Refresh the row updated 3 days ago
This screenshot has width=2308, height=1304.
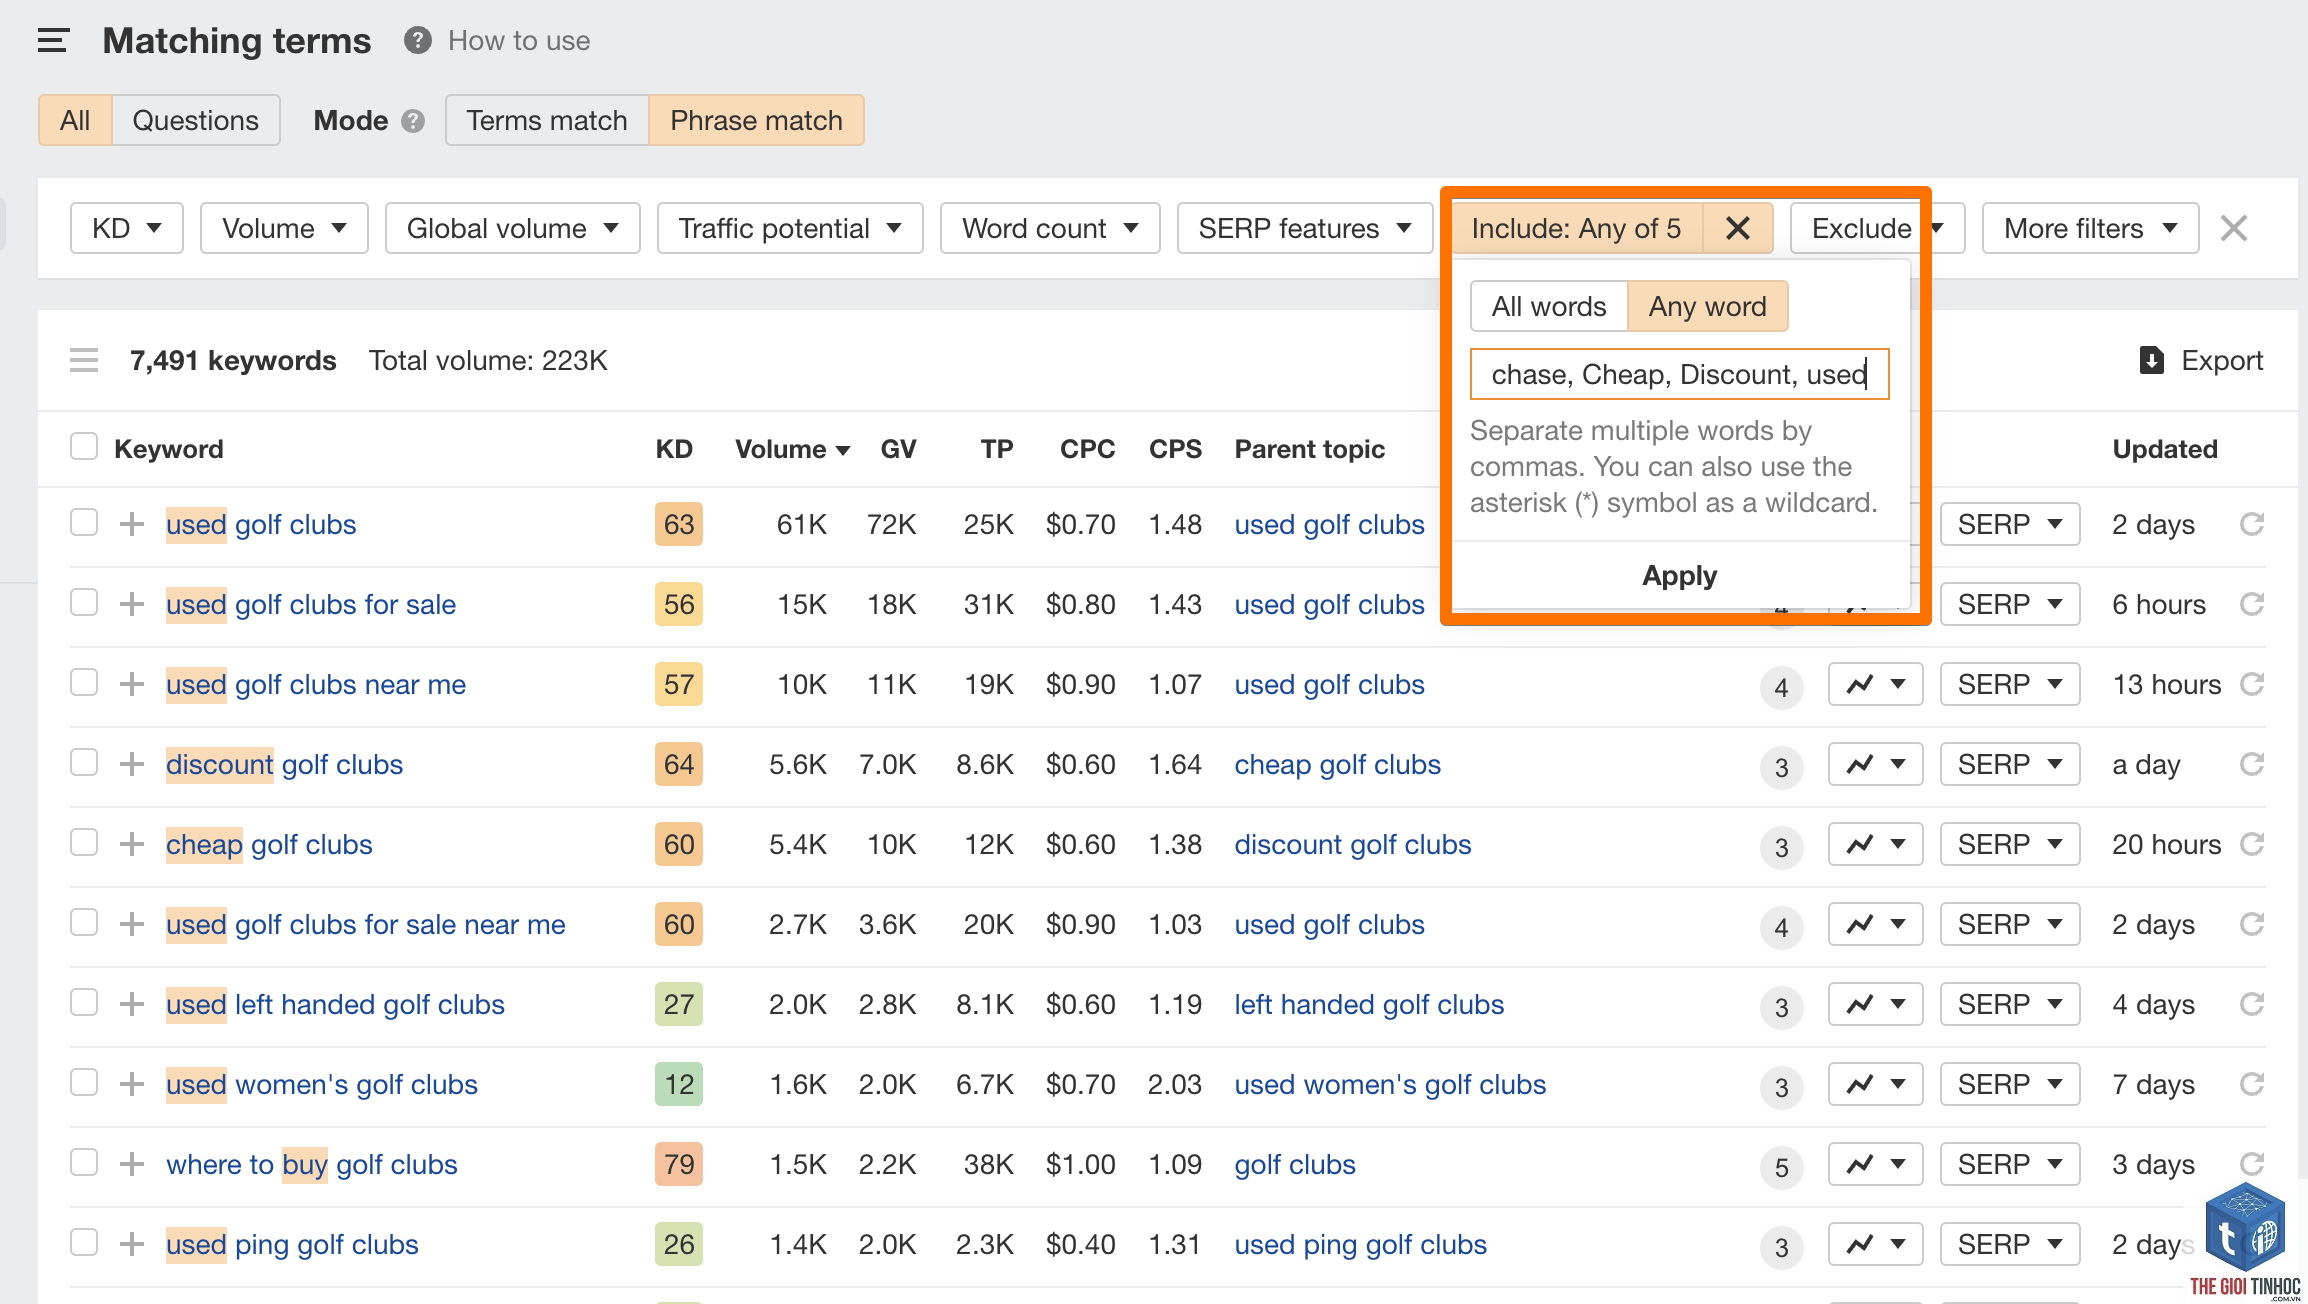point(2252,1164)
